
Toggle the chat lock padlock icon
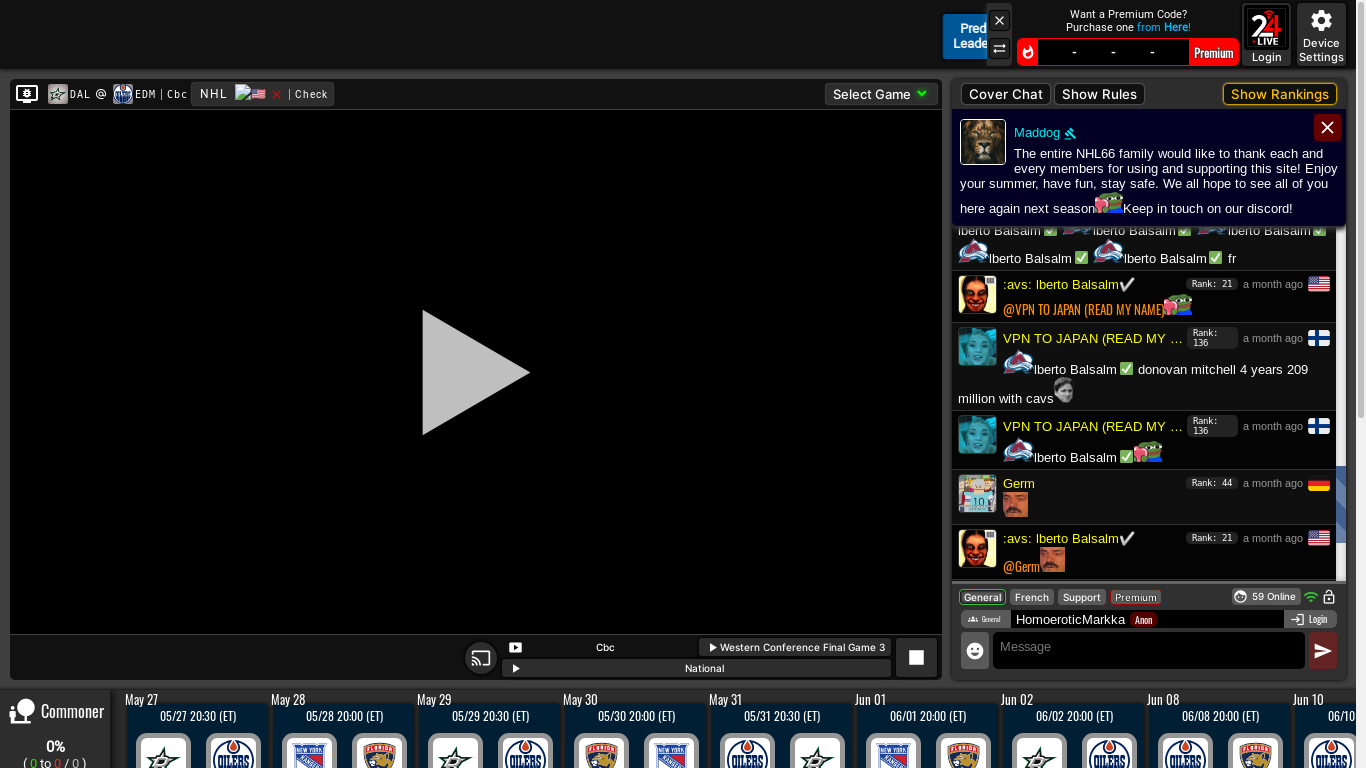1329,597
